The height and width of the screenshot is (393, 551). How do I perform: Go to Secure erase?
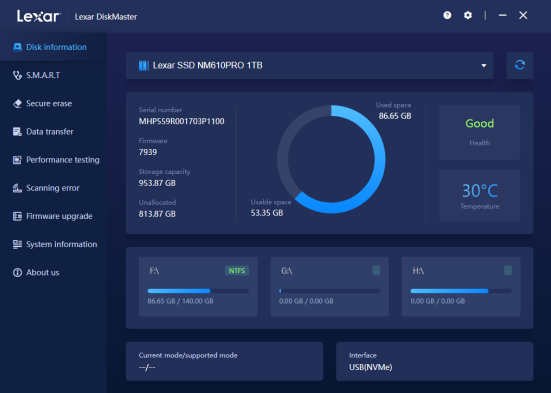coord(53,103)
